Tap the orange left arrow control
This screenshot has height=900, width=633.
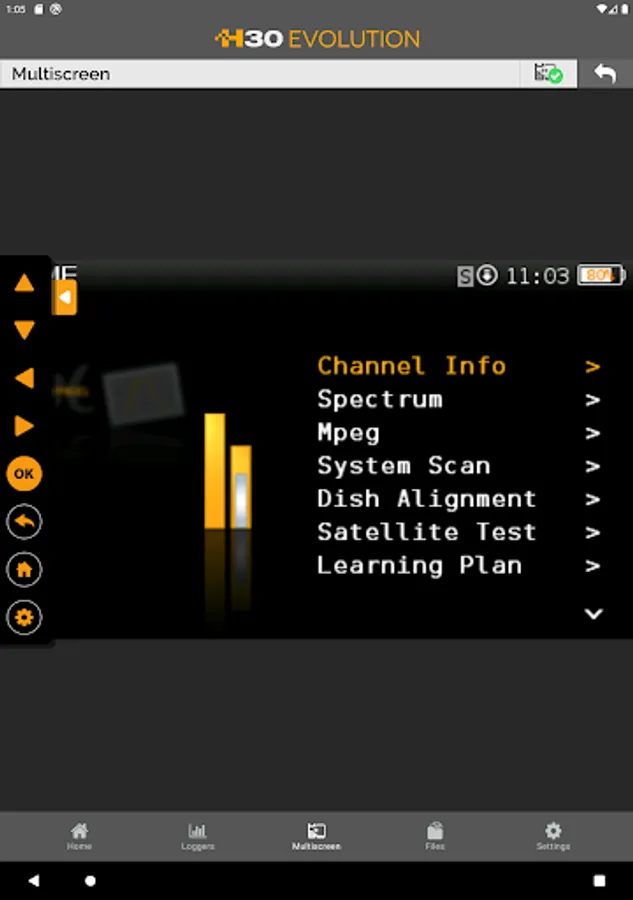pyautogui.click(x=24, y=378)
